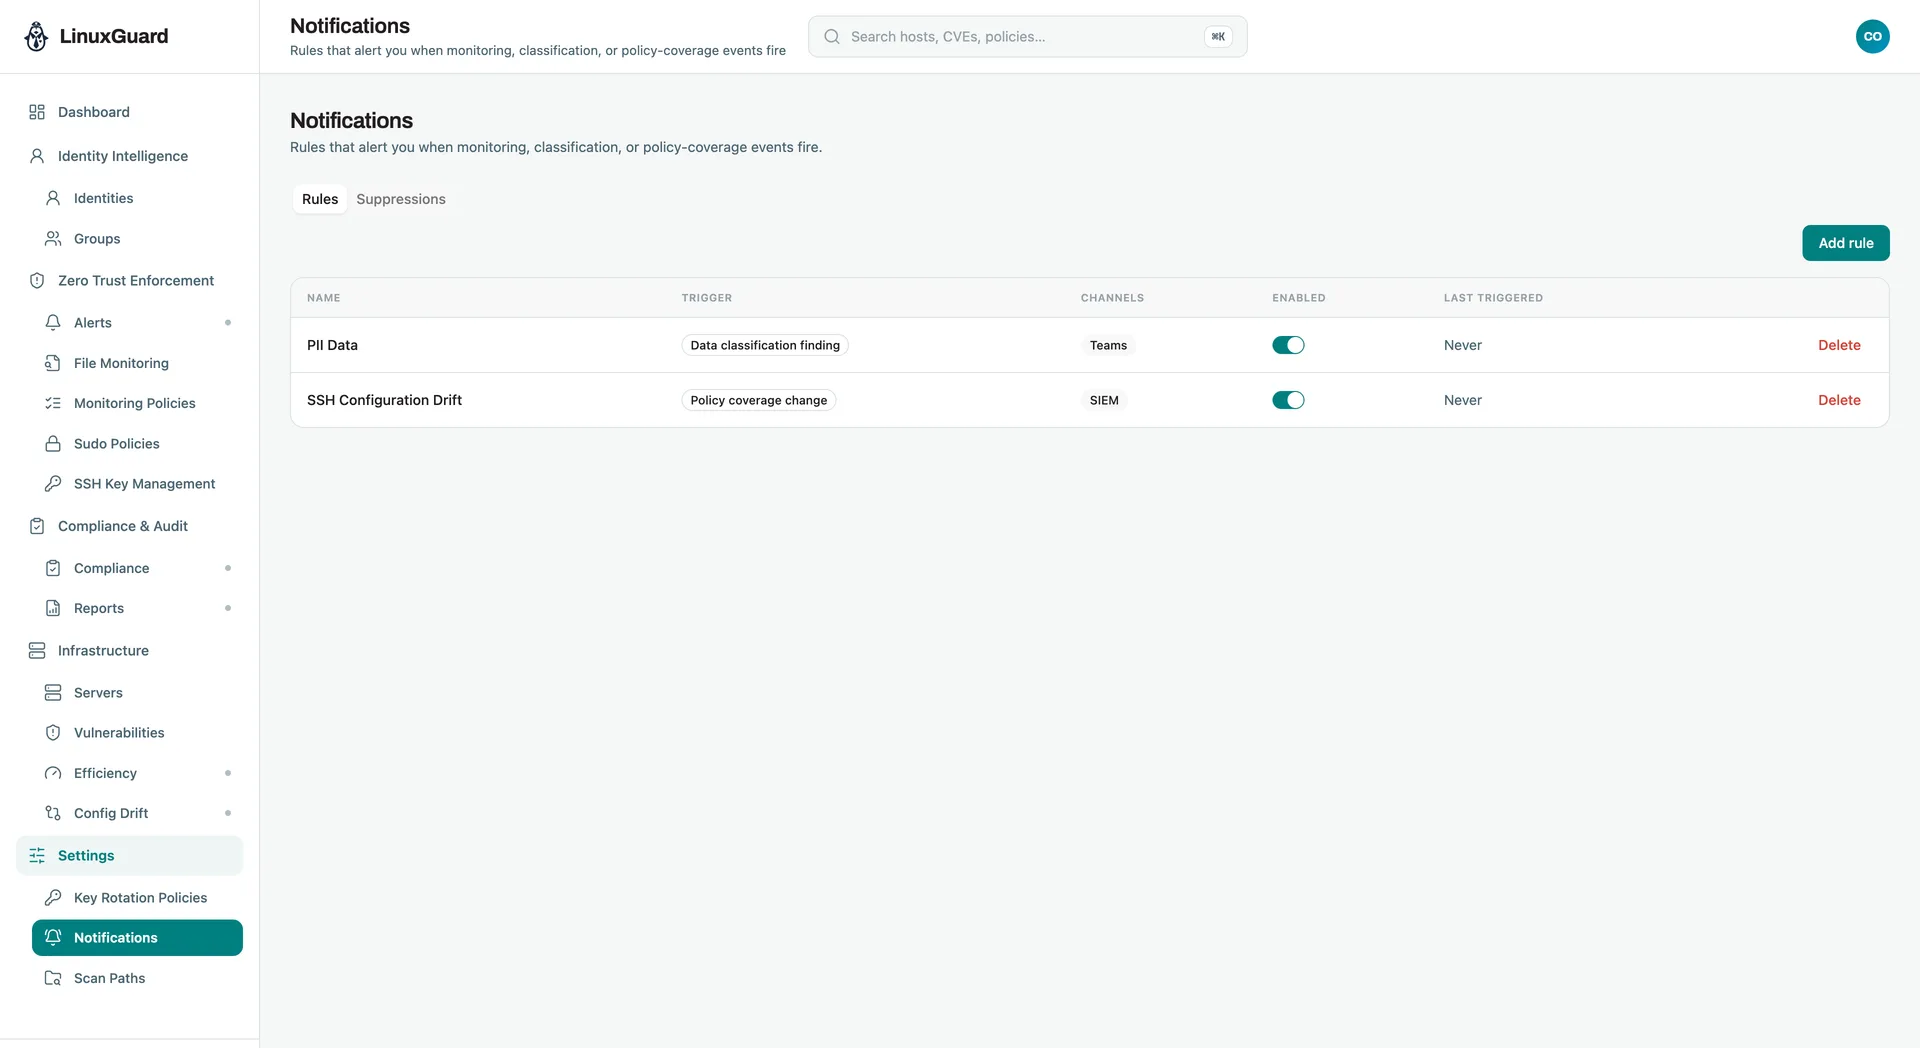Click the Efficiency status dot indicator
The image size is (1920, 1048).
click(228, 773)
